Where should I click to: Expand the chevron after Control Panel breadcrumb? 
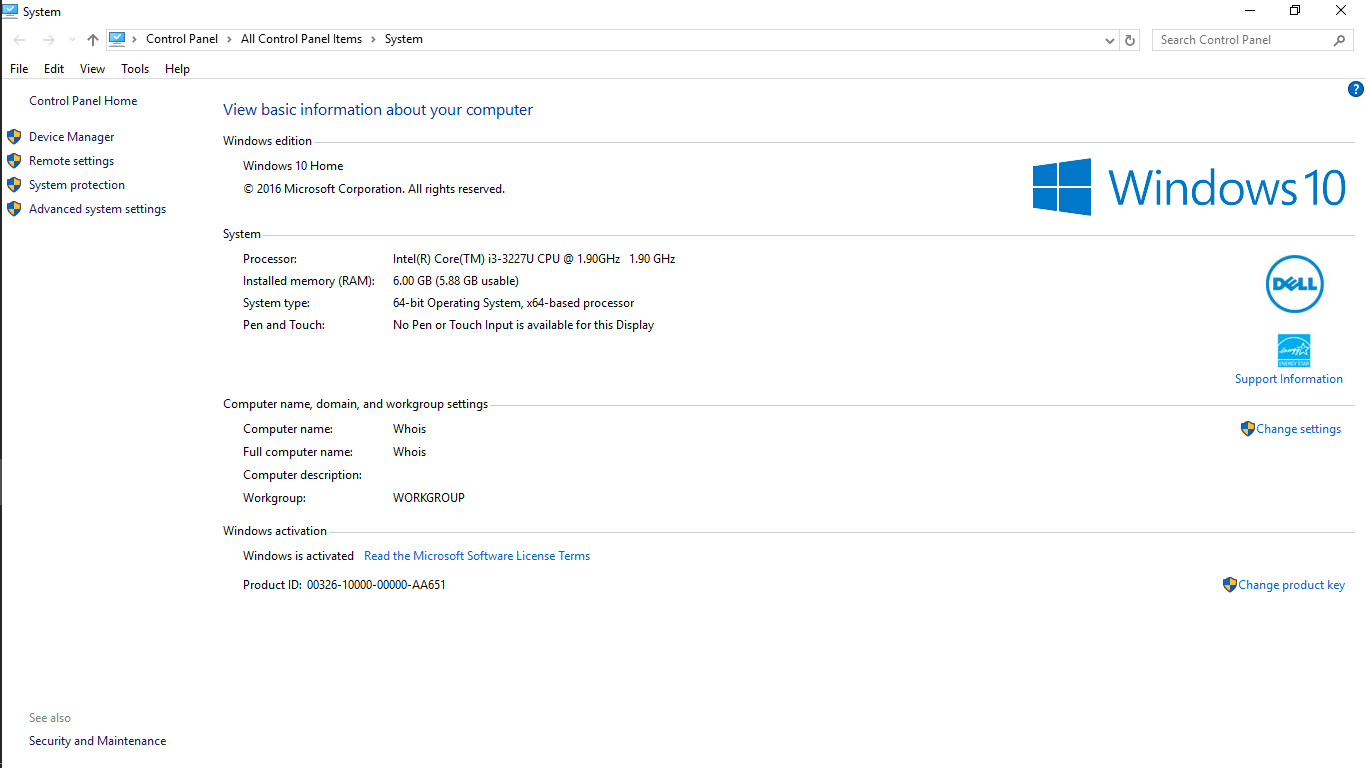point(230,39)
